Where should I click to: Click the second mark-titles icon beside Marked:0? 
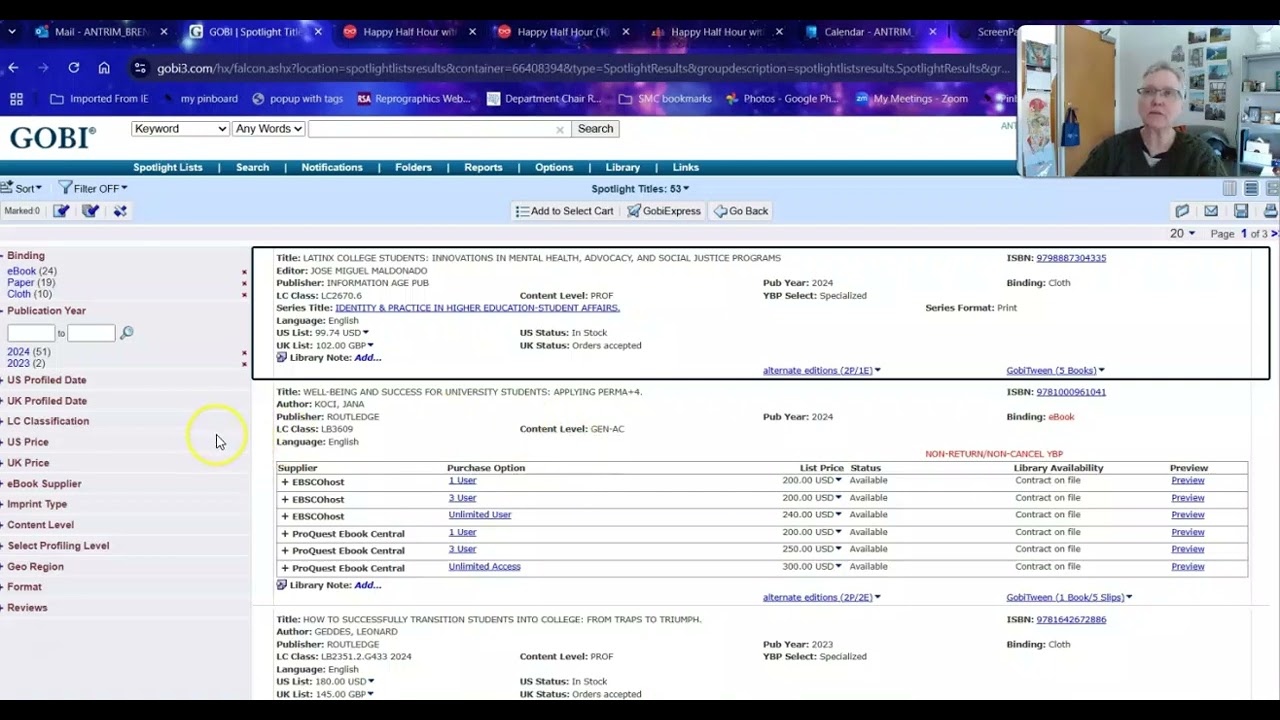tap(90, 211)
